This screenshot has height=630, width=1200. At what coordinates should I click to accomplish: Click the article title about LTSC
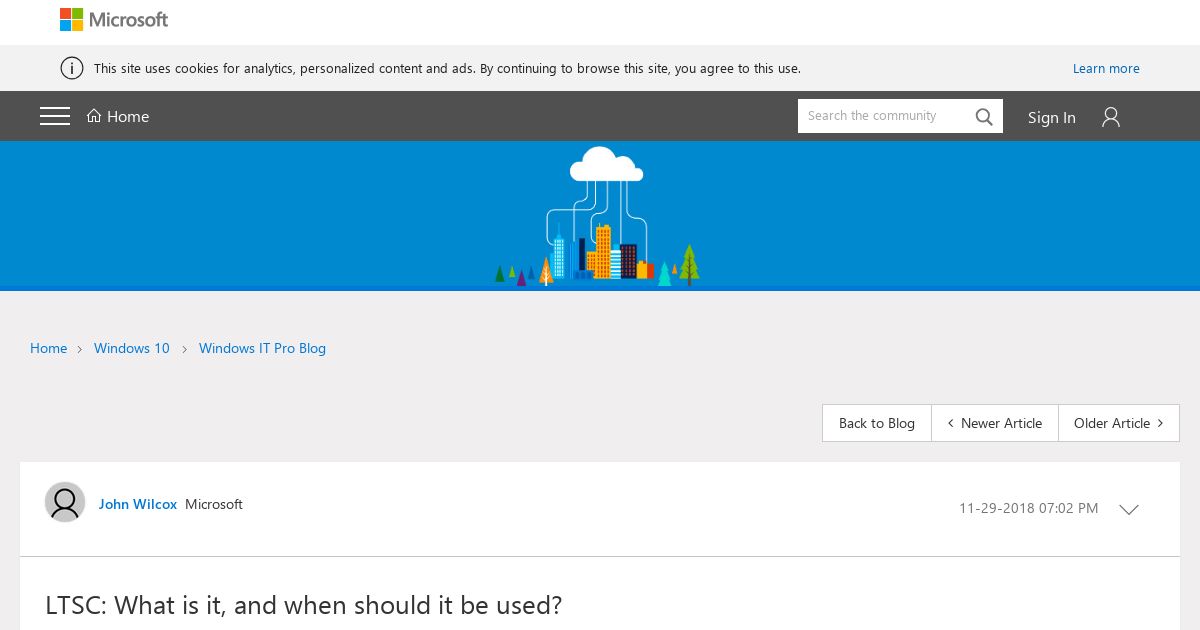[x=304, y=605]
